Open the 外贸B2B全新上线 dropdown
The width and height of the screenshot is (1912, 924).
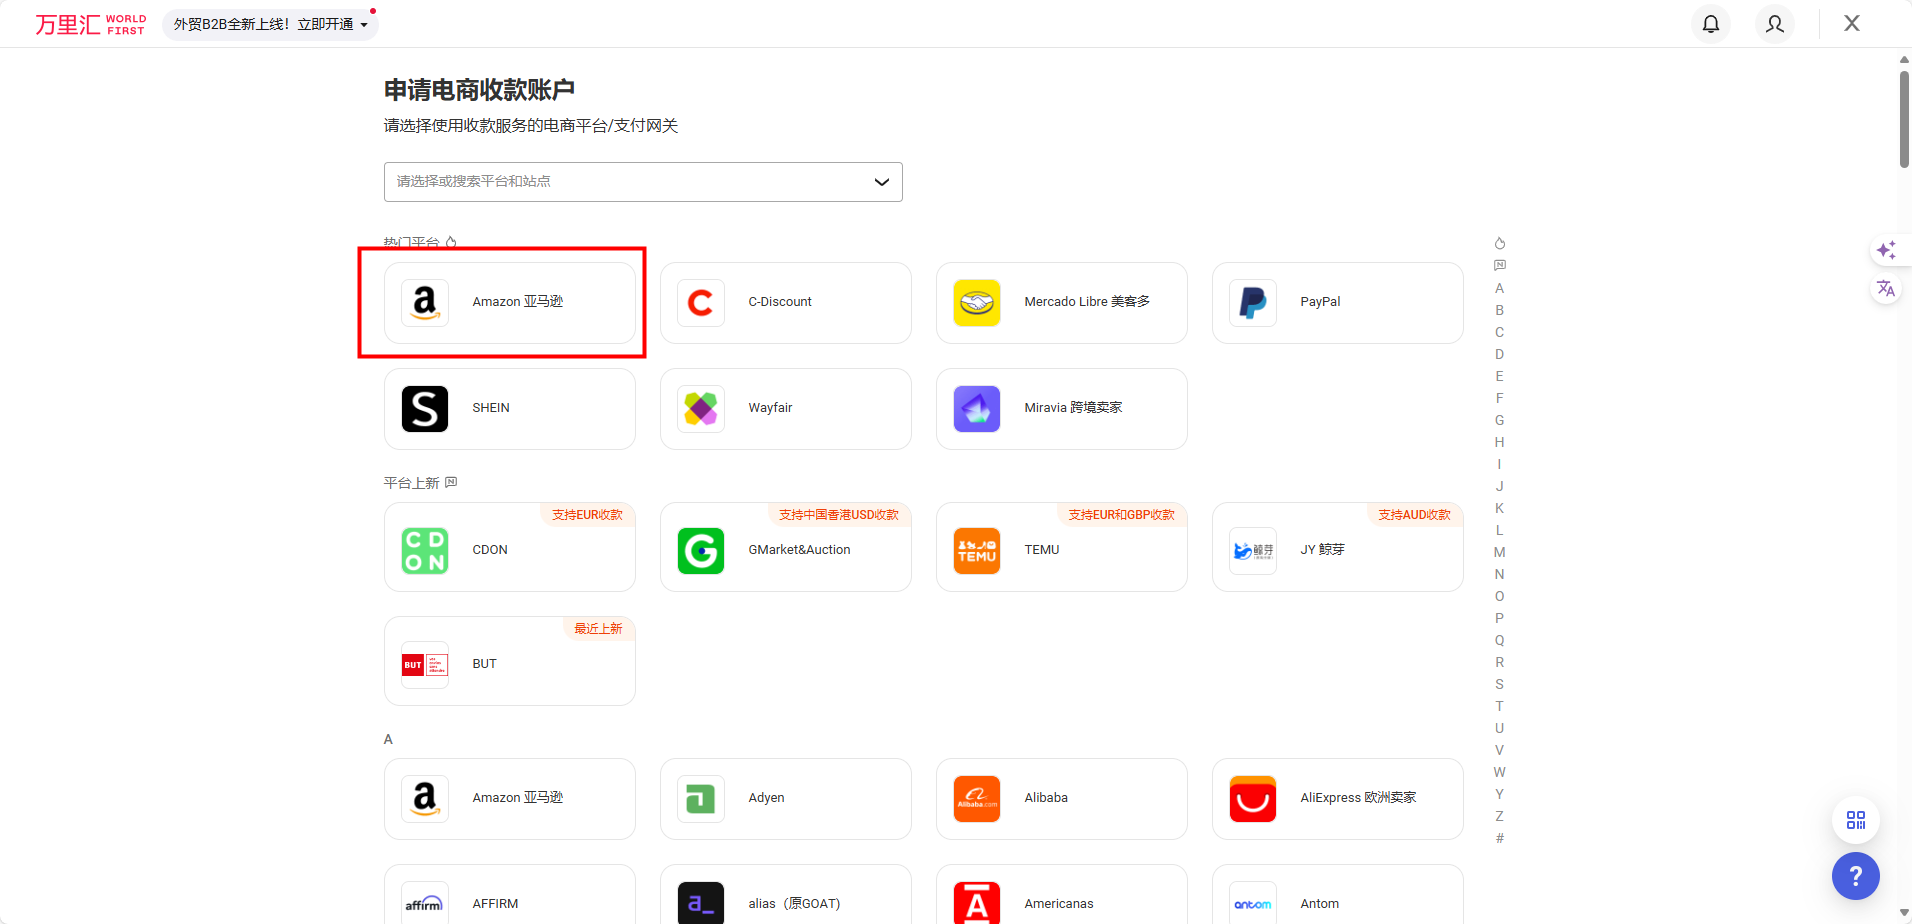point(270,24)
